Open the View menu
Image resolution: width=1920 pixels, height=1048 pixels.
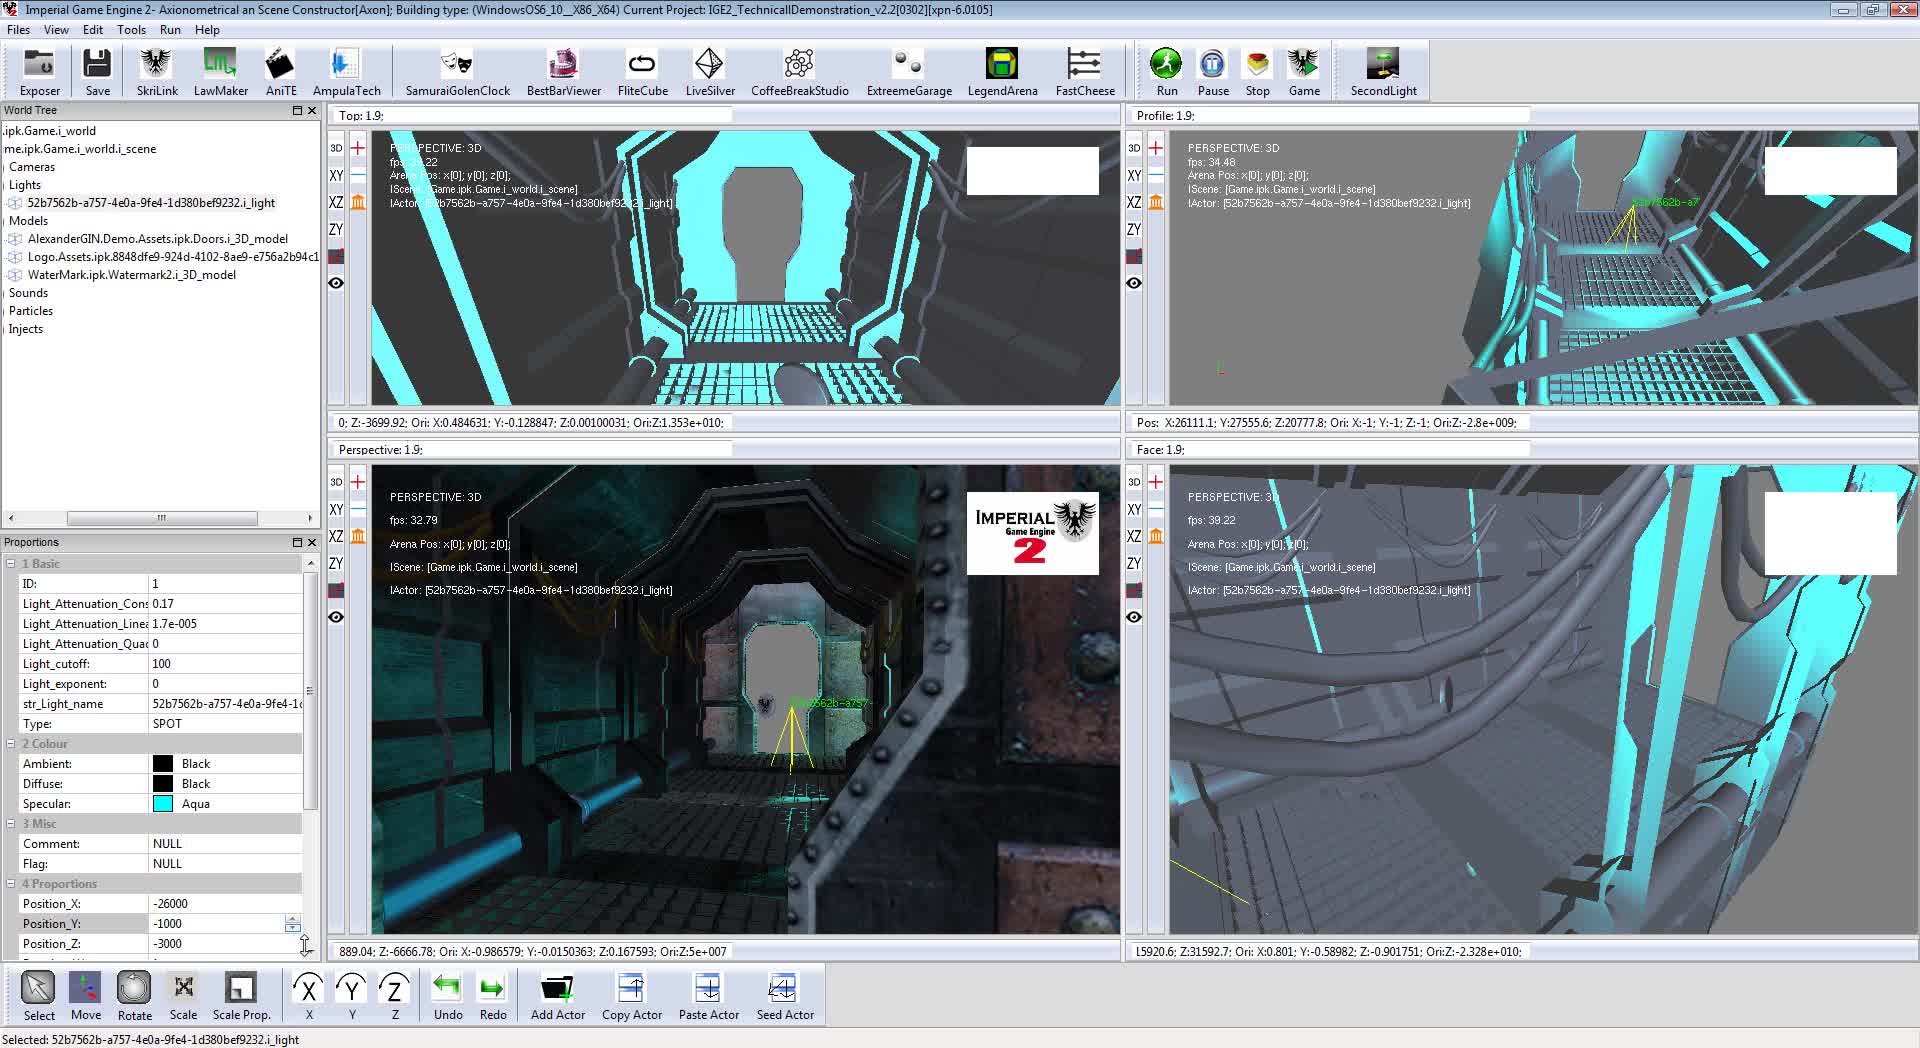(56, 30)
